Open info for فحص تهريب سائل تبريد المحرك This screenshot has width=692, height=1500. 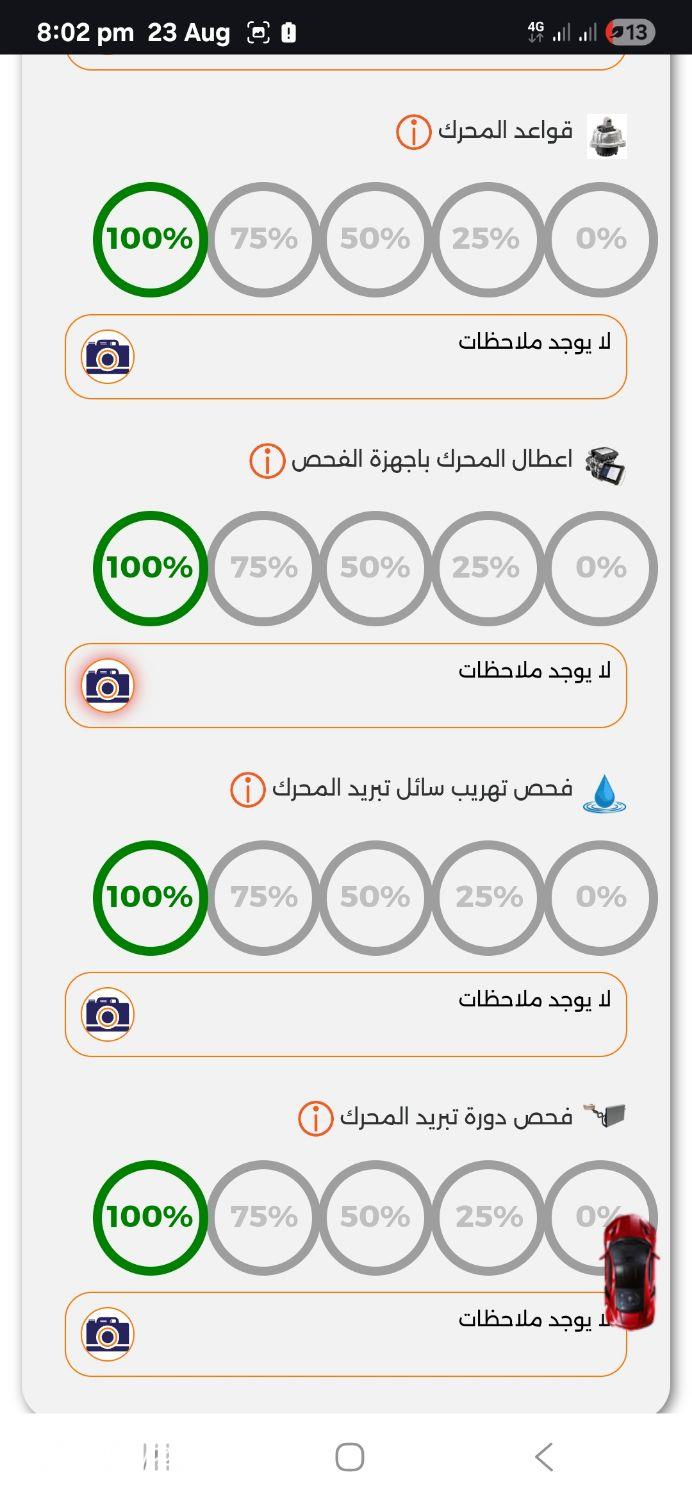click(248, 790)
